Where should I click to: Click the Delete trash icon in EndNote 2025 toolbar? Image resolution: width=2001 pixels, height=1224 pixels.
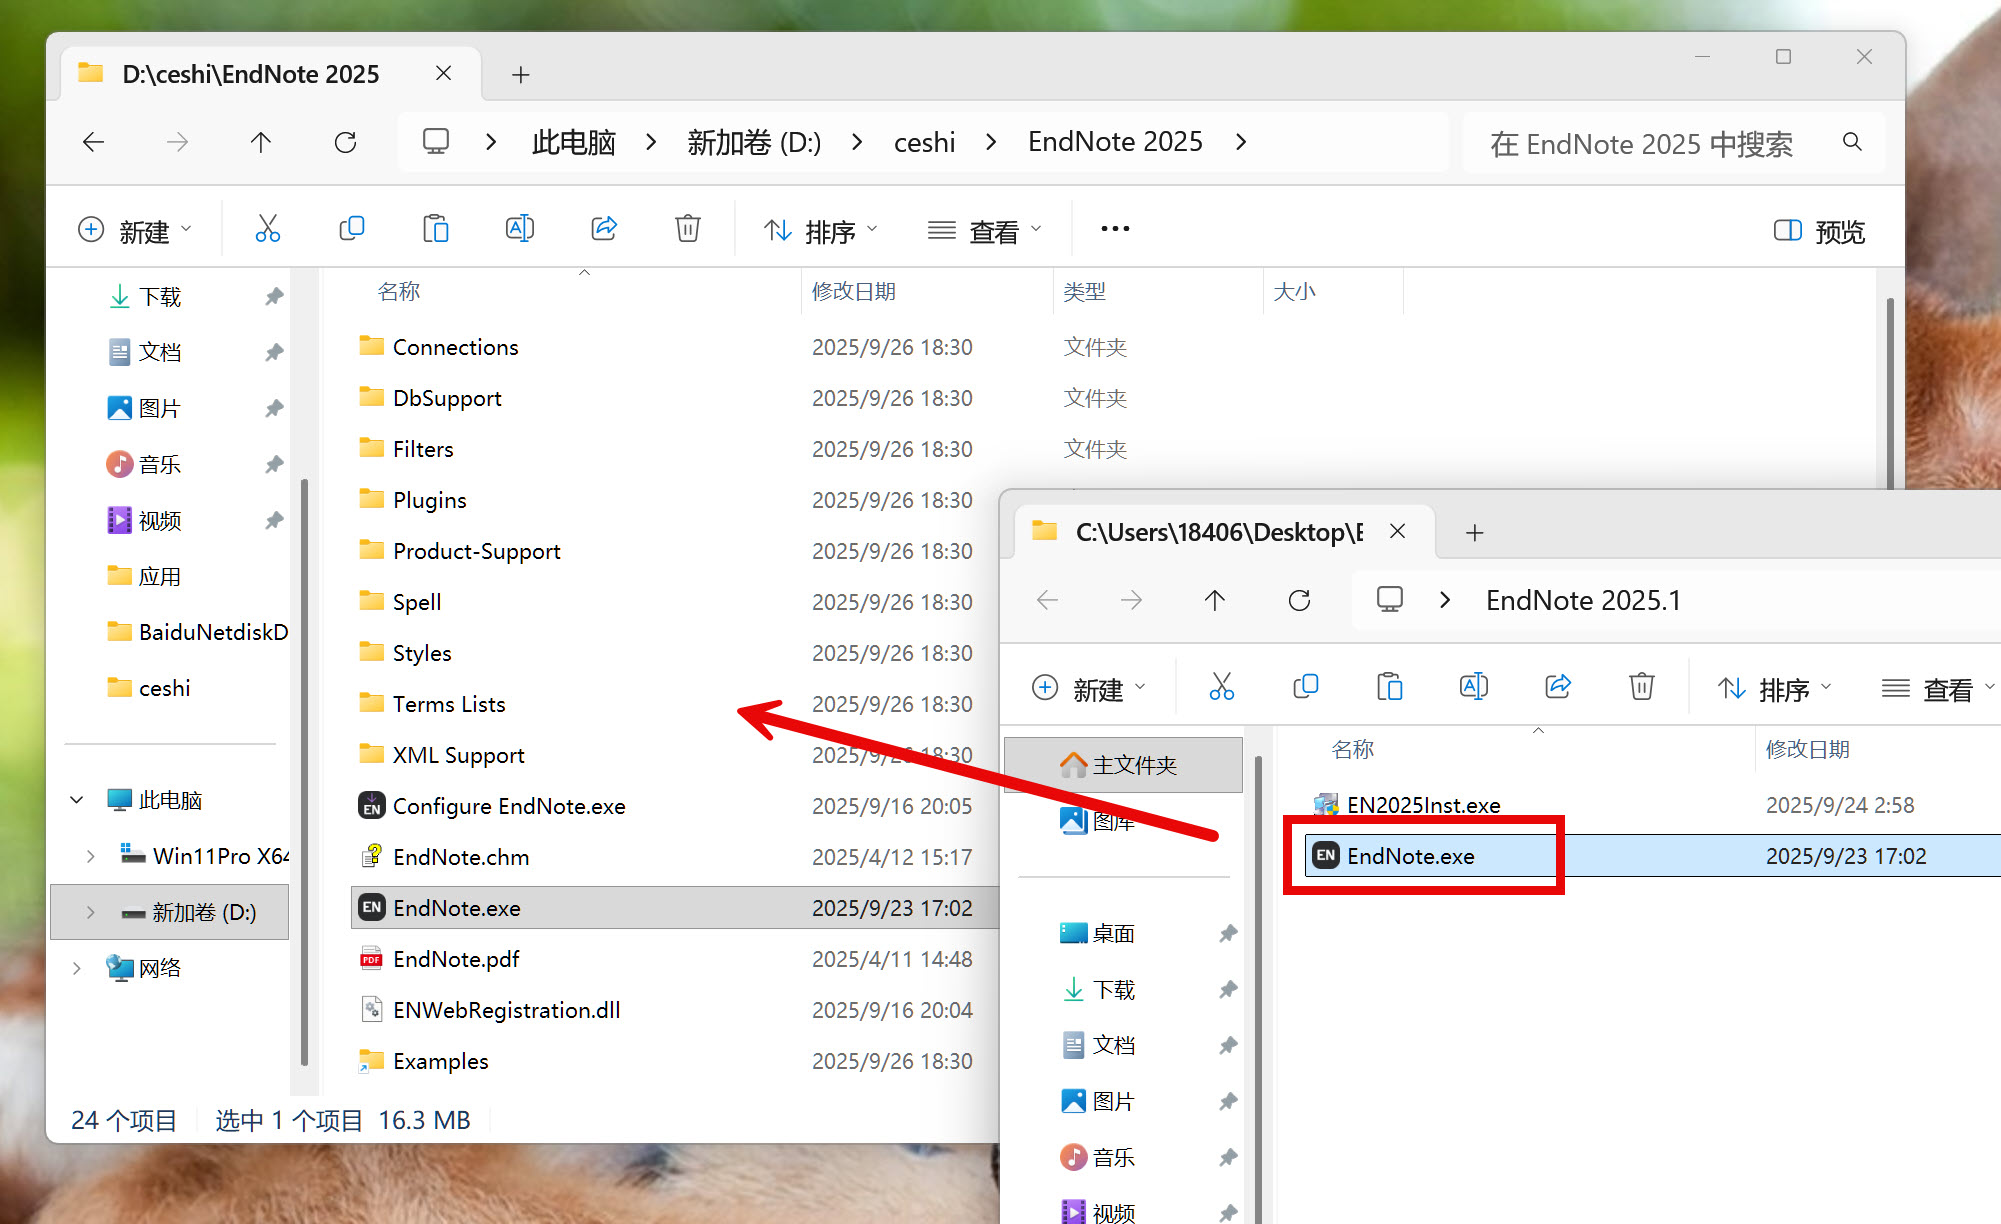(x=687, y=229)
